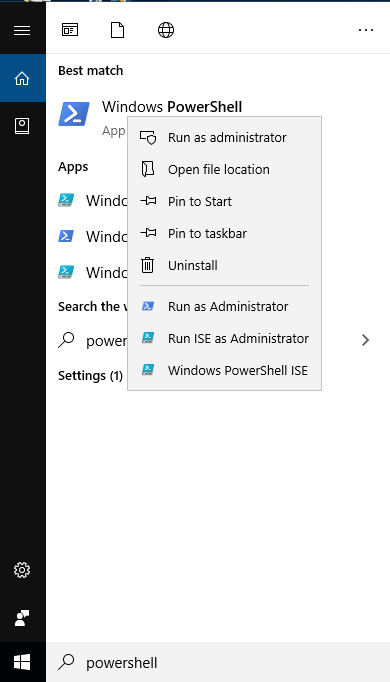Click the trash icon beside Uninstall
Image resolution: width=390 pixels, height=682 pixels.
coord(148,265)
